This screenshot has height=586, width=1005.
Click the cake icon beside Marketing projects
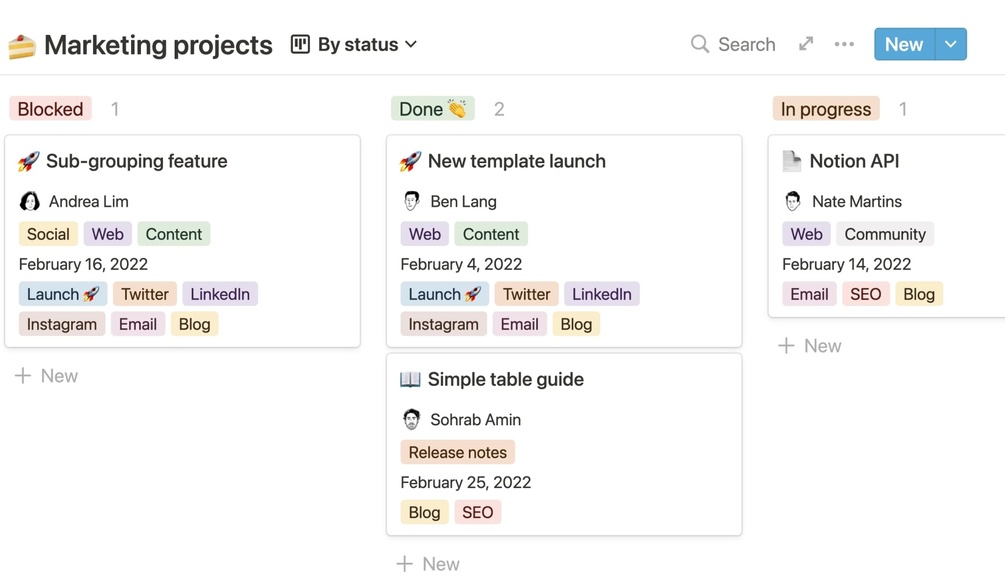pyautogui.click(x=22, y=46)
